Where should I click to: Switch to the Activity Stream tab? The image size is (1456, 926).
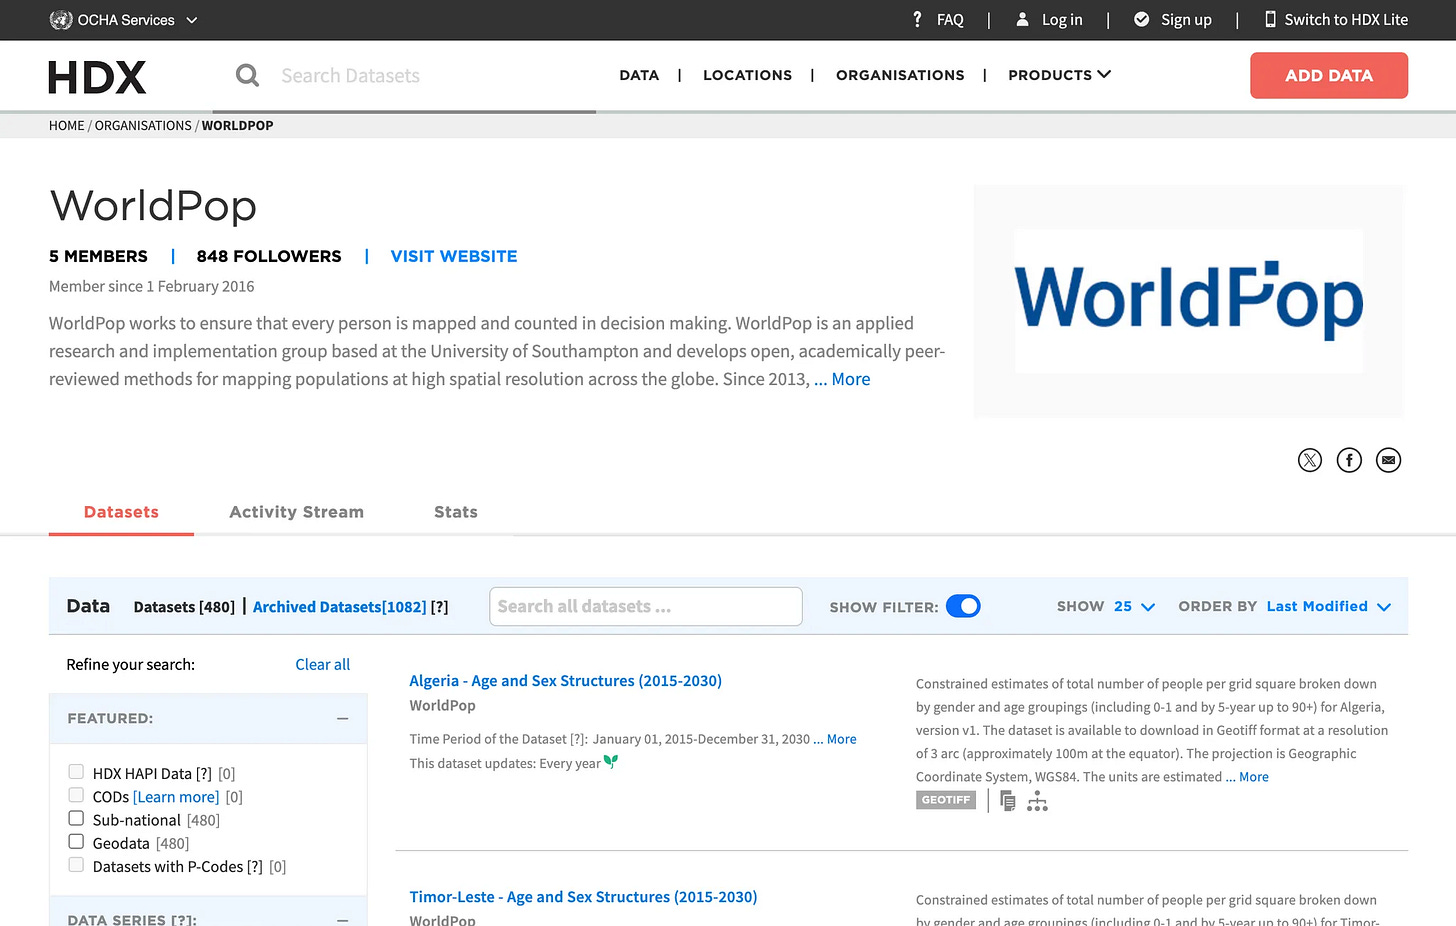[296, 512]
